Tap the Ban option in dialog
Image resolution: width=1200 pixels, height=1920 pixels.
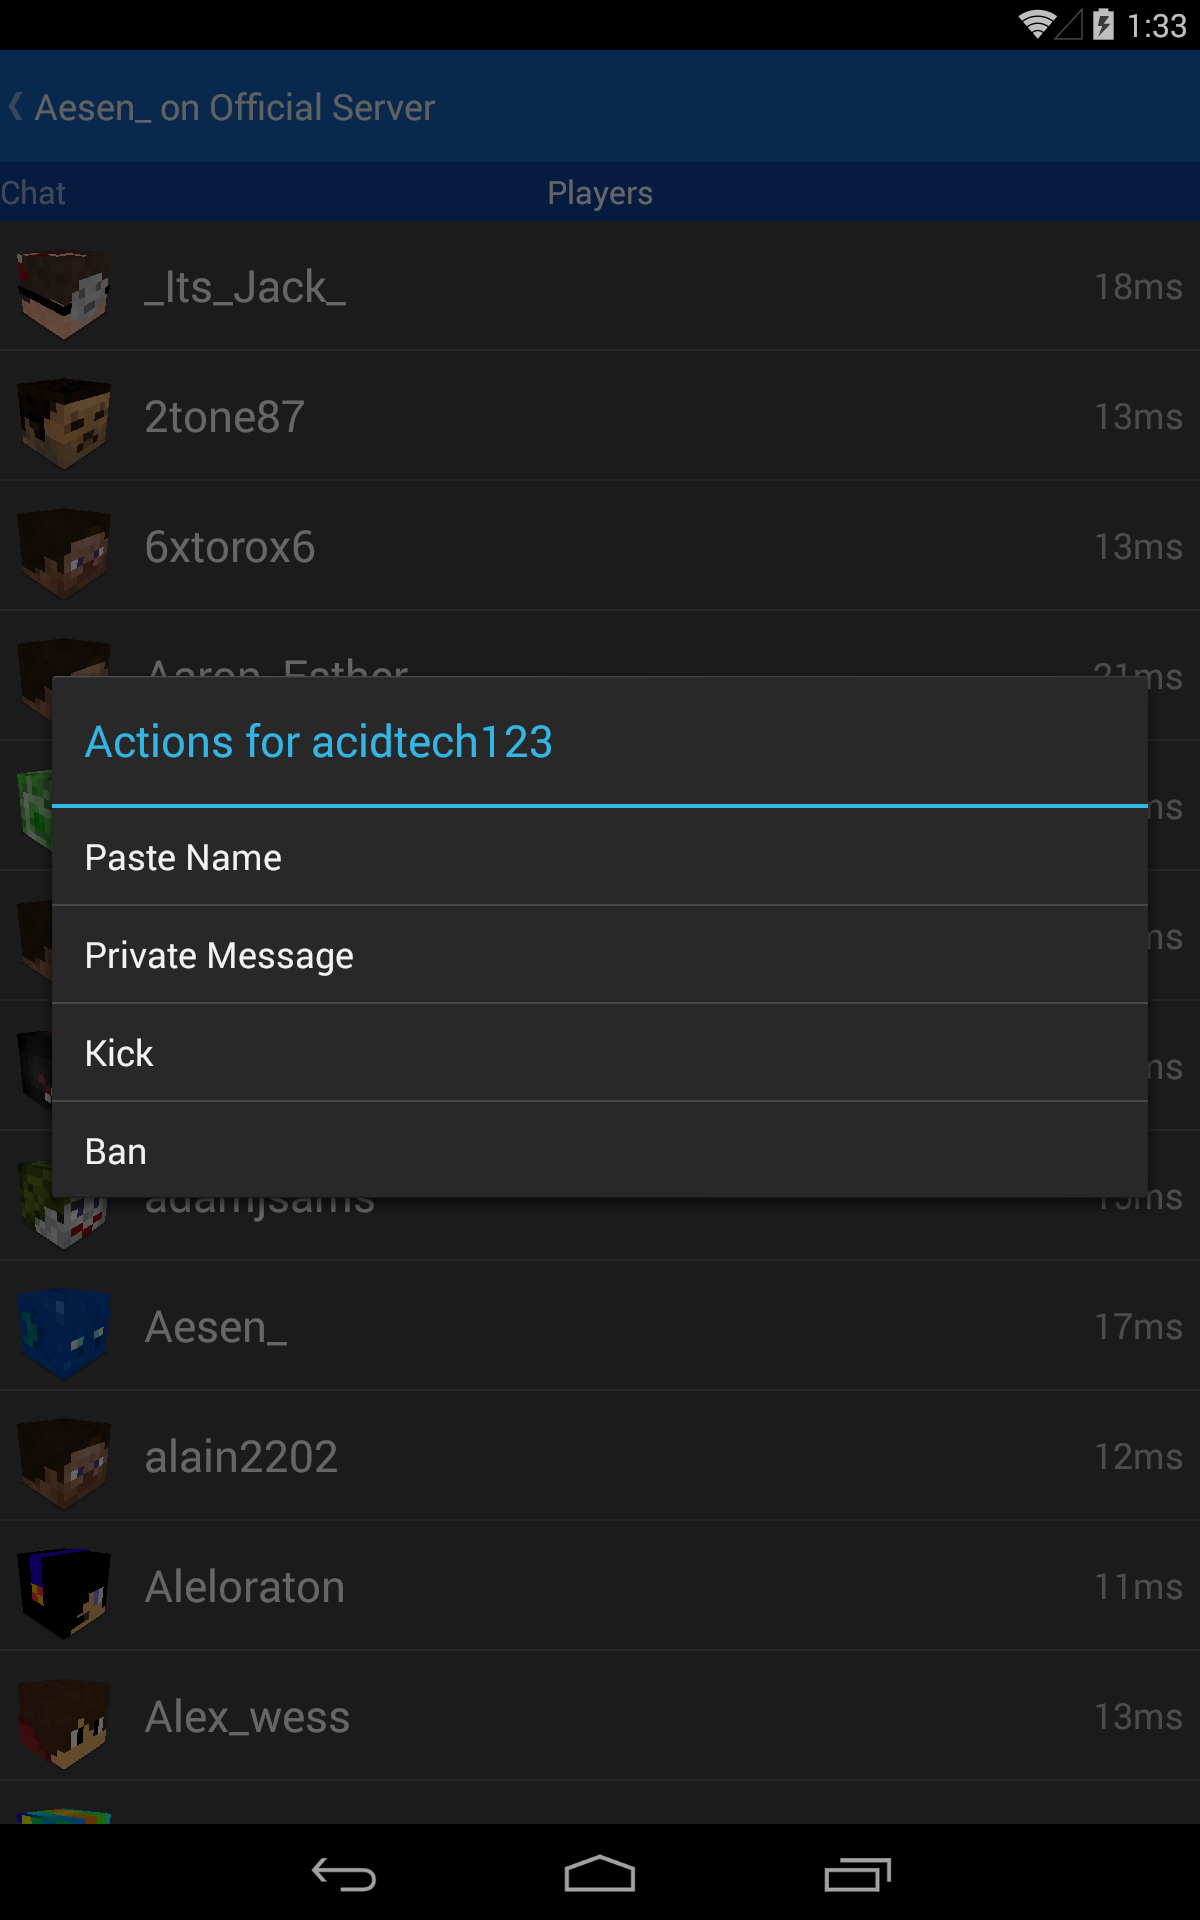tap(600, 1151)
